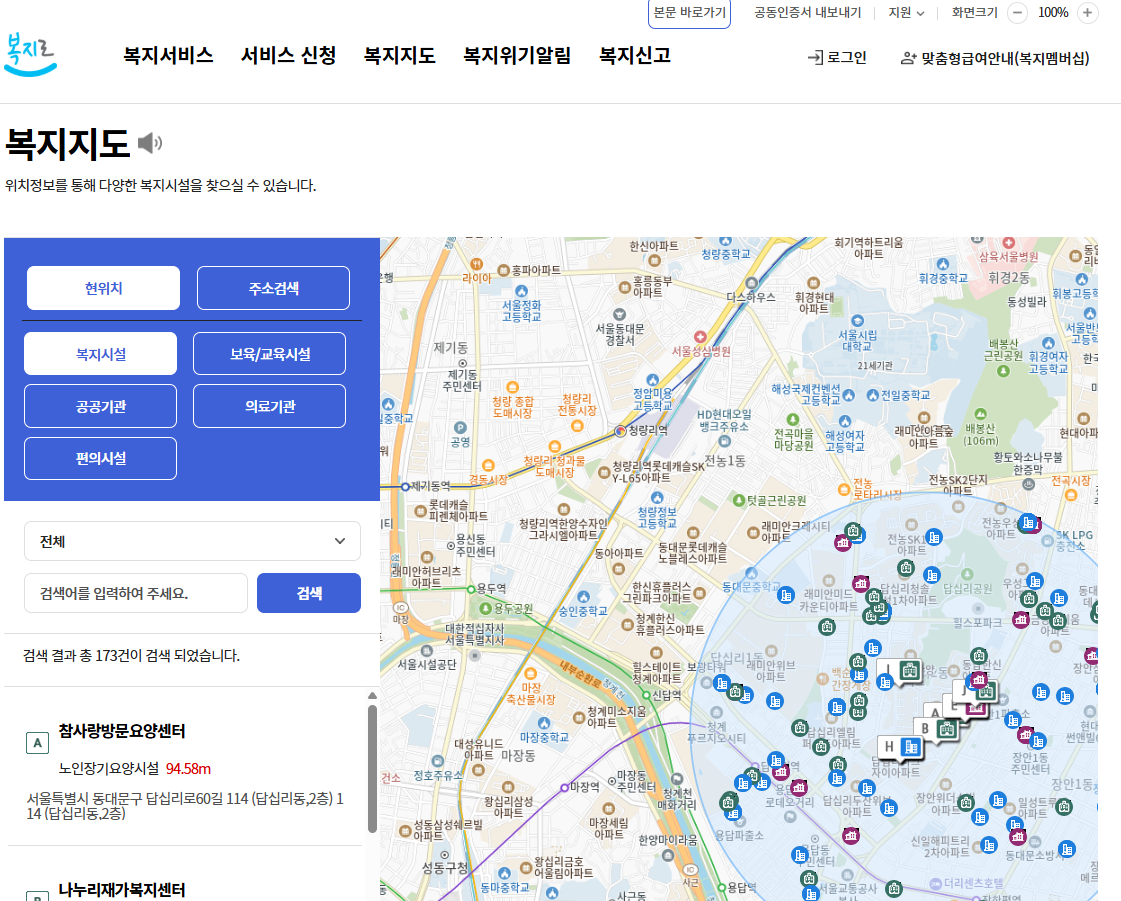Click the 검색 search button
The image size is (1121, 901).
pos(309,592)
